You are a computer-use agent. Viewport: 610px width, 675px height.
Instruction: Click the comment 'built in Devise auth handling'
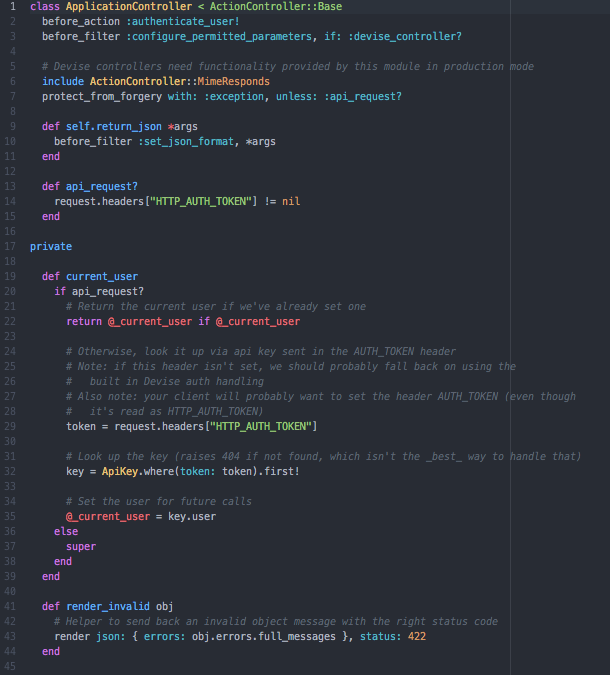165,381
